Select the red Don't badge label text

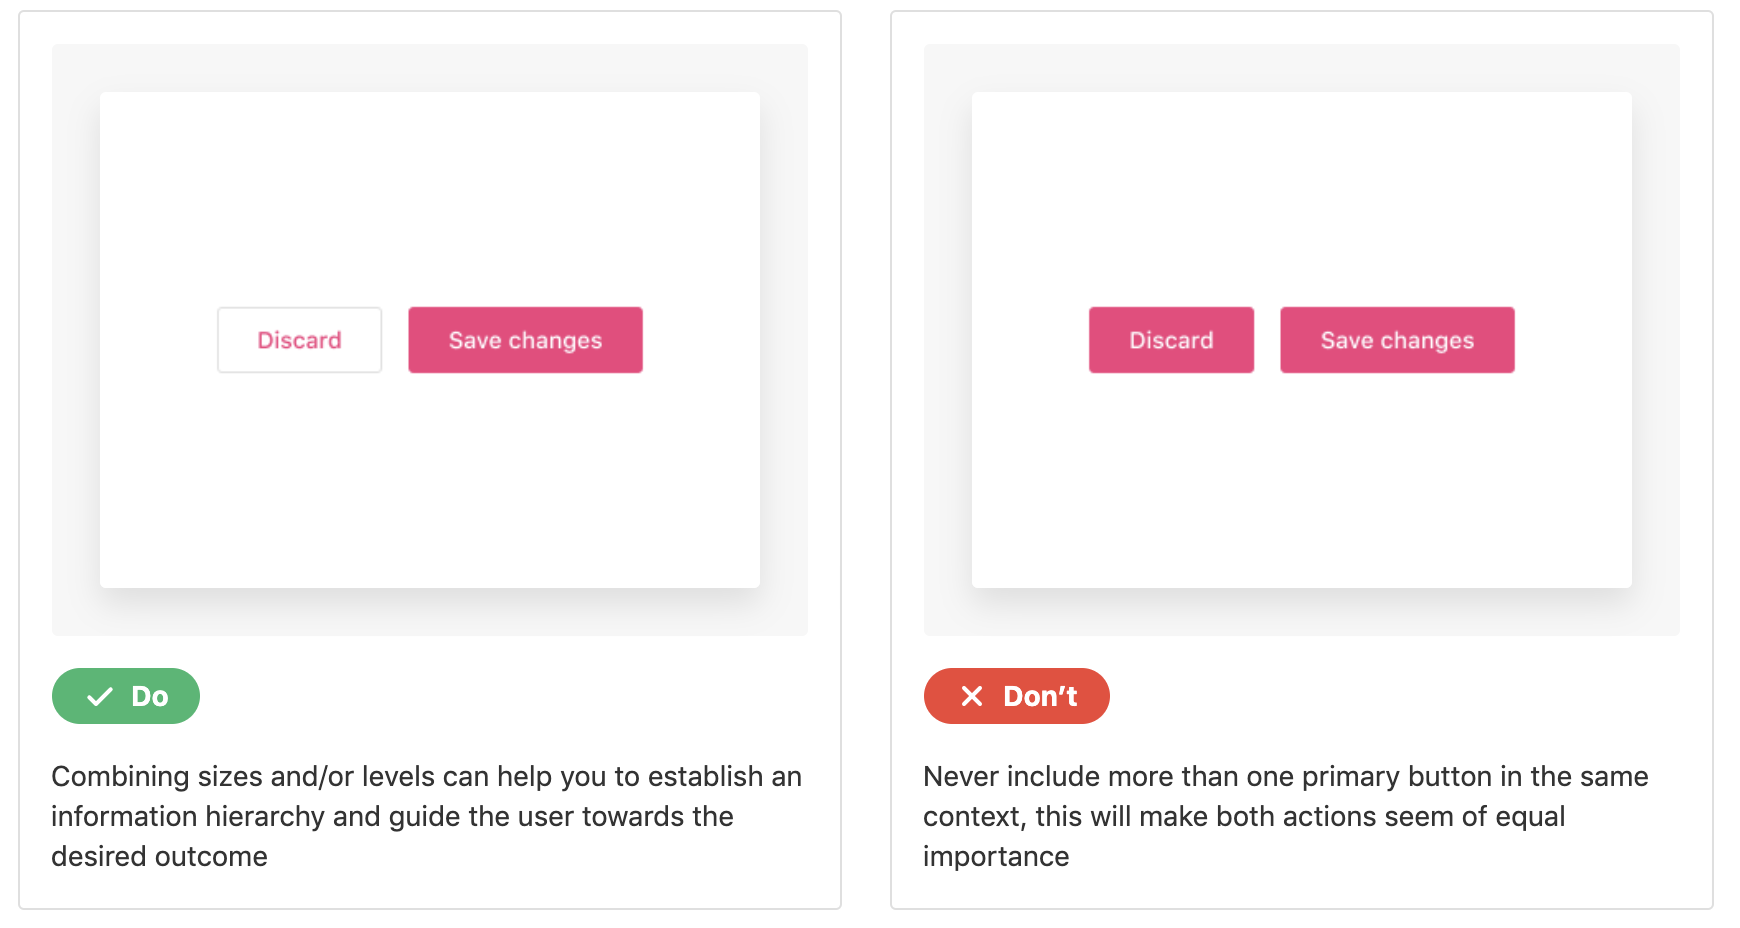point(1040,696)
